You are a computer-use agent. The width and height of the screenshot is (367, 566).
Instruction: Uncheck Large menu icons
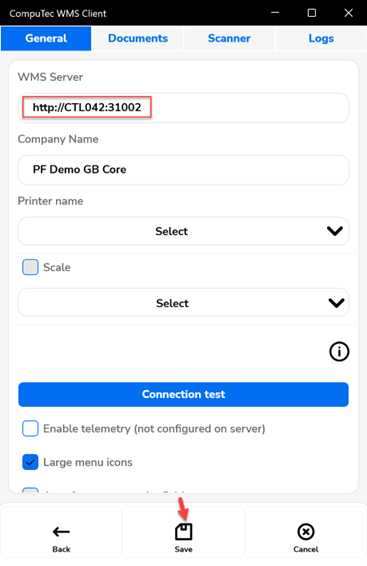(x=30, y=462)
